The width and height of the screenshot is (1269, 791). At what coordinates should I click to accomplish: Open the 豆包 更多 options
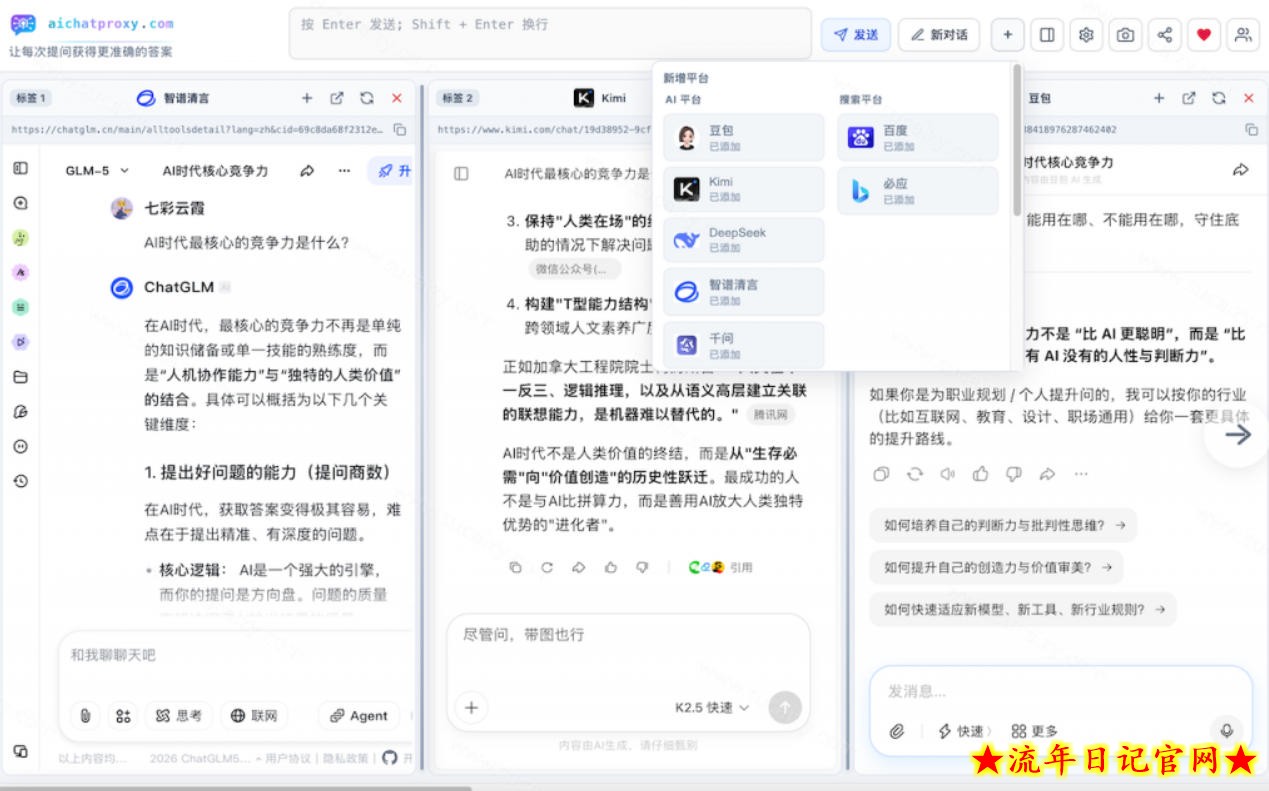[x=1034, y=731]
